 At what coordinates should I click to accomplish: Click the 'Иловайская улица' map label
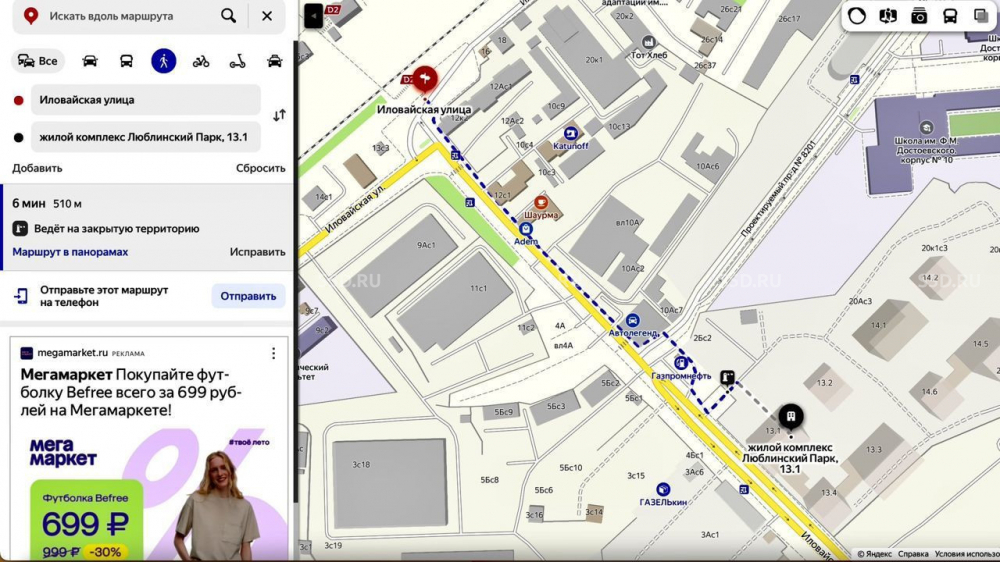point(424,110)
